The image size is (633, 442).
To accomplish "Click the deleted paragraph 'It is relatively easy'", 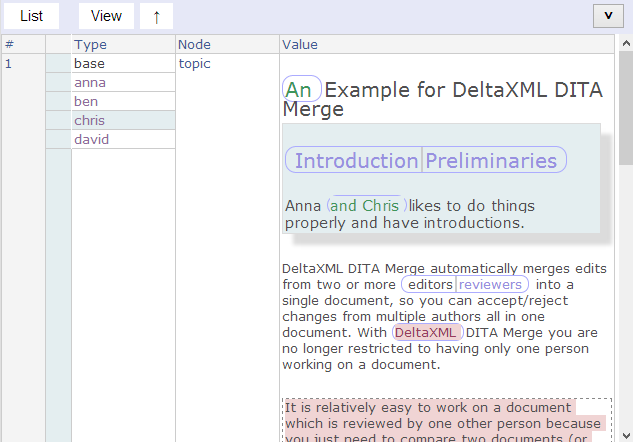I will click(x=446, y=420).
